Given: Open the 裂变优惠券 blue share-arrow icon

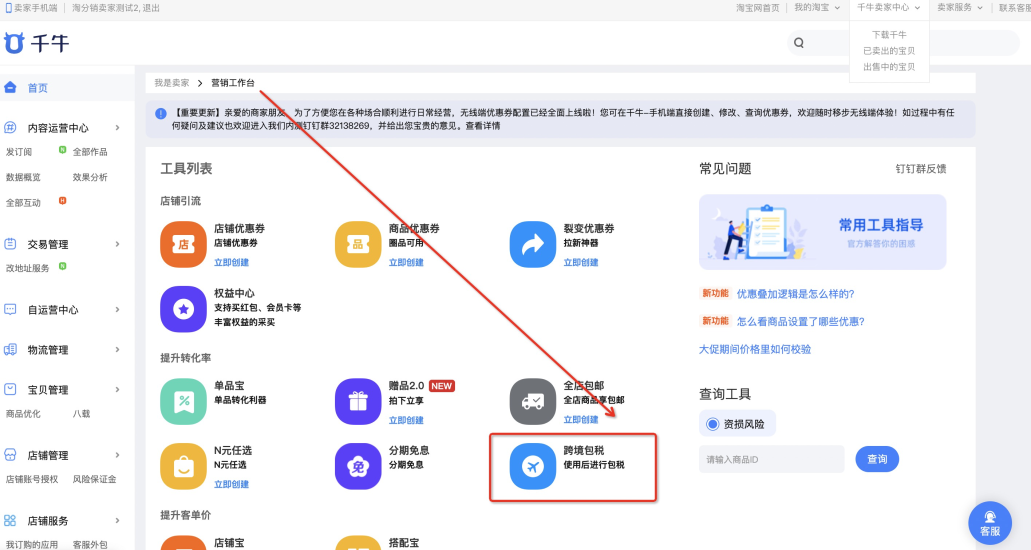Looking at the screenshot, I should [x=533, y=244].
